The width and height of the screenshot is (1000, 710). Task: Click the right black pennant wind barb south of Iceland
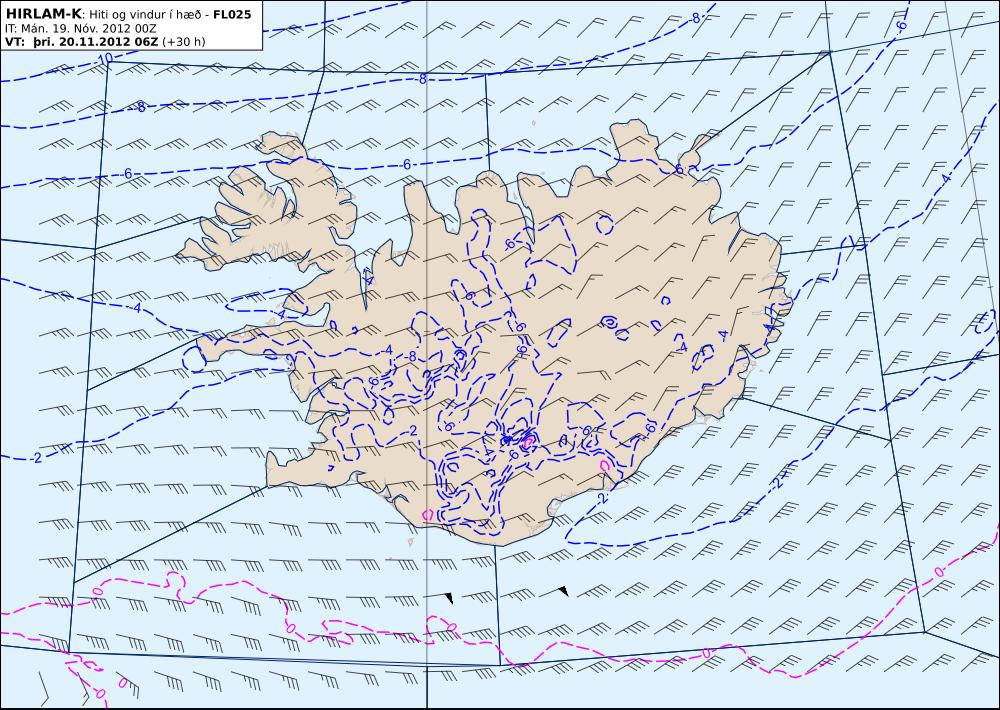pos(552,590)
